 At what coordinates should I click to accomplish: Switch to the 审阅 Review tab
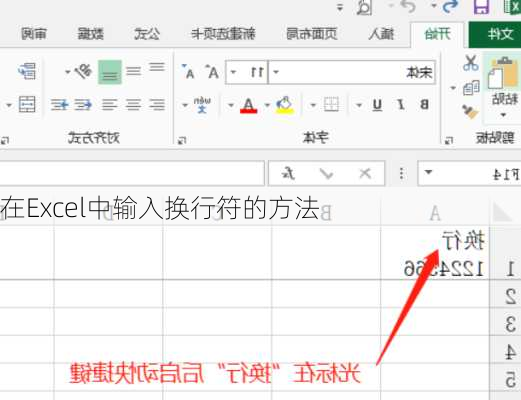(34, 34)
